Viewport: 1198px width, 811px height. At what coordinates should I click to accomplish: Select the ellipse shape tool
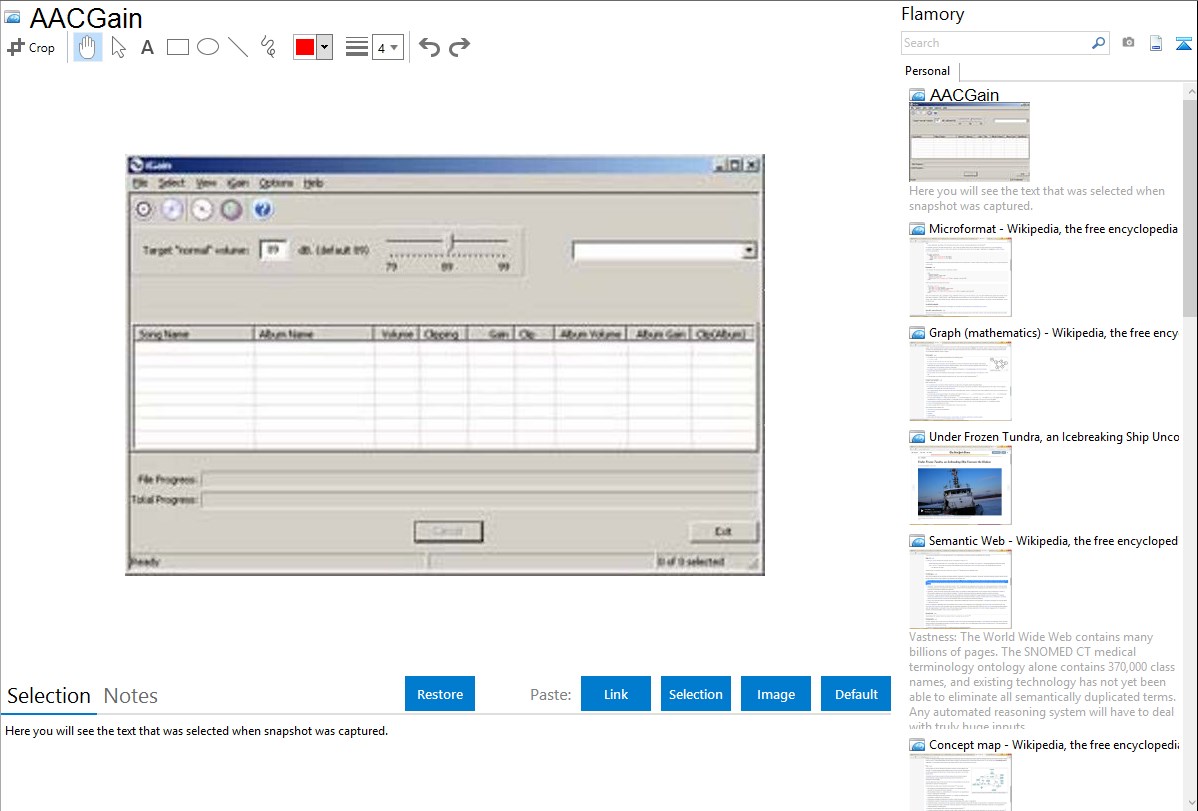[x=208, y=47]
